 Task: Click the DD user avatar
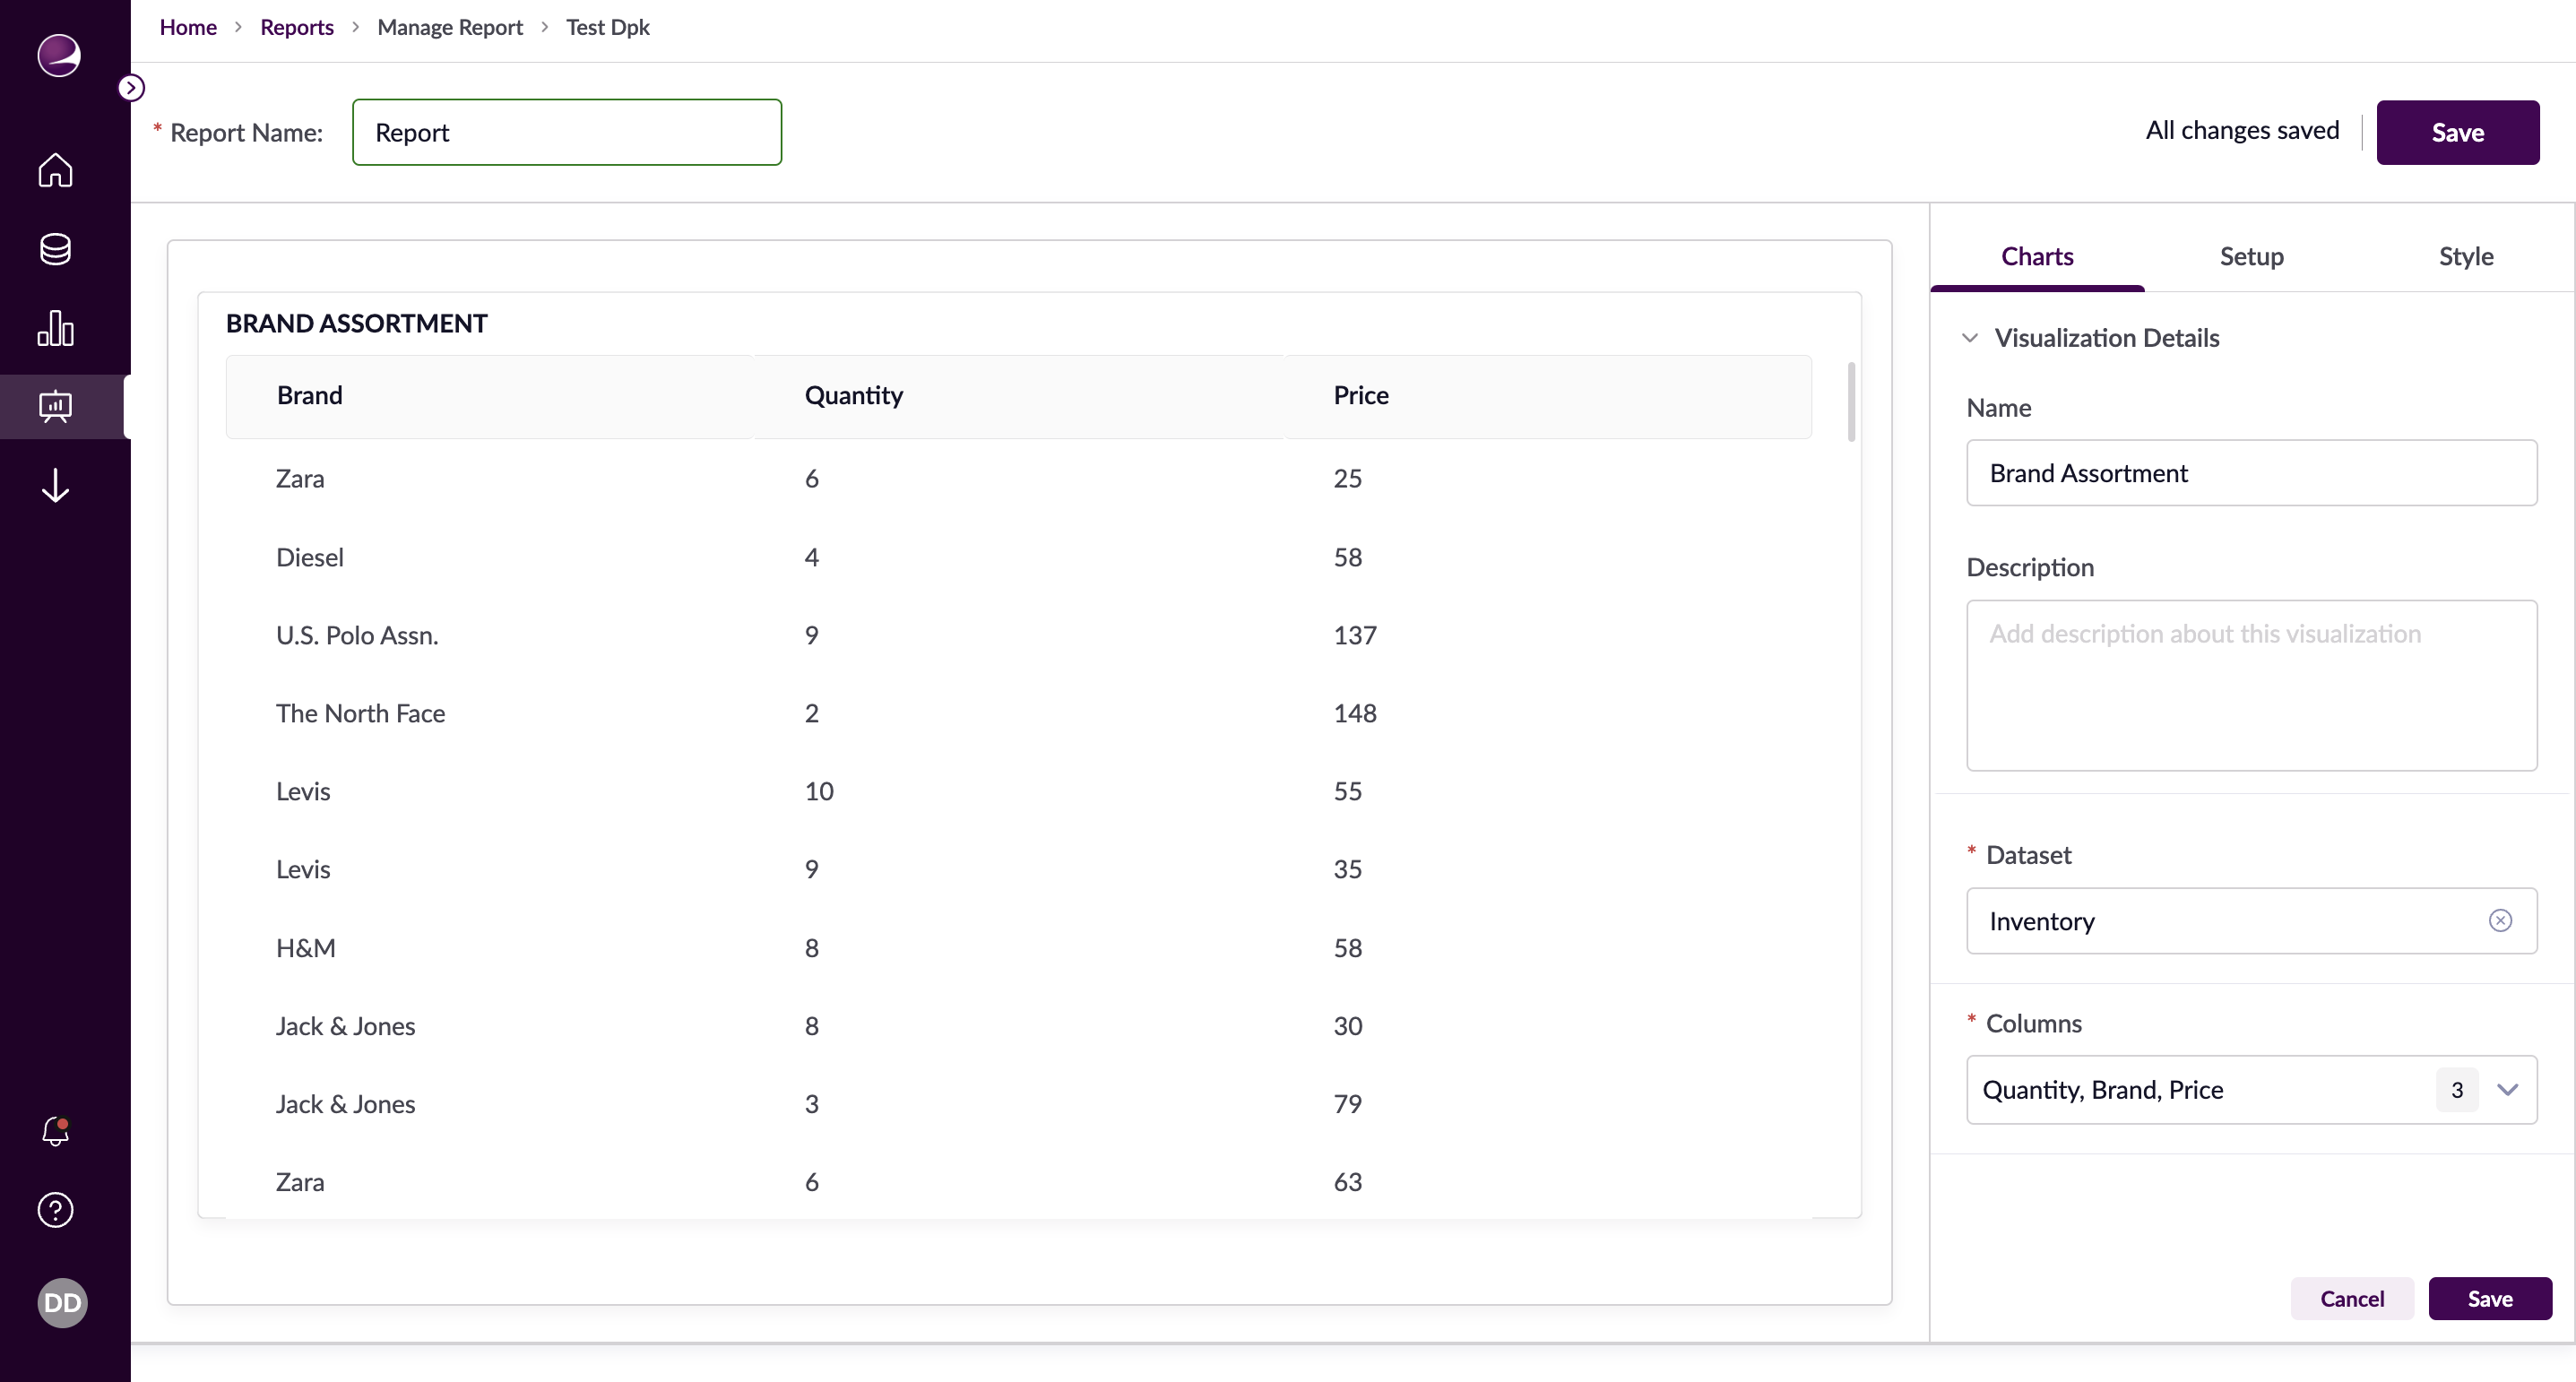click(x=62, y=1302)
